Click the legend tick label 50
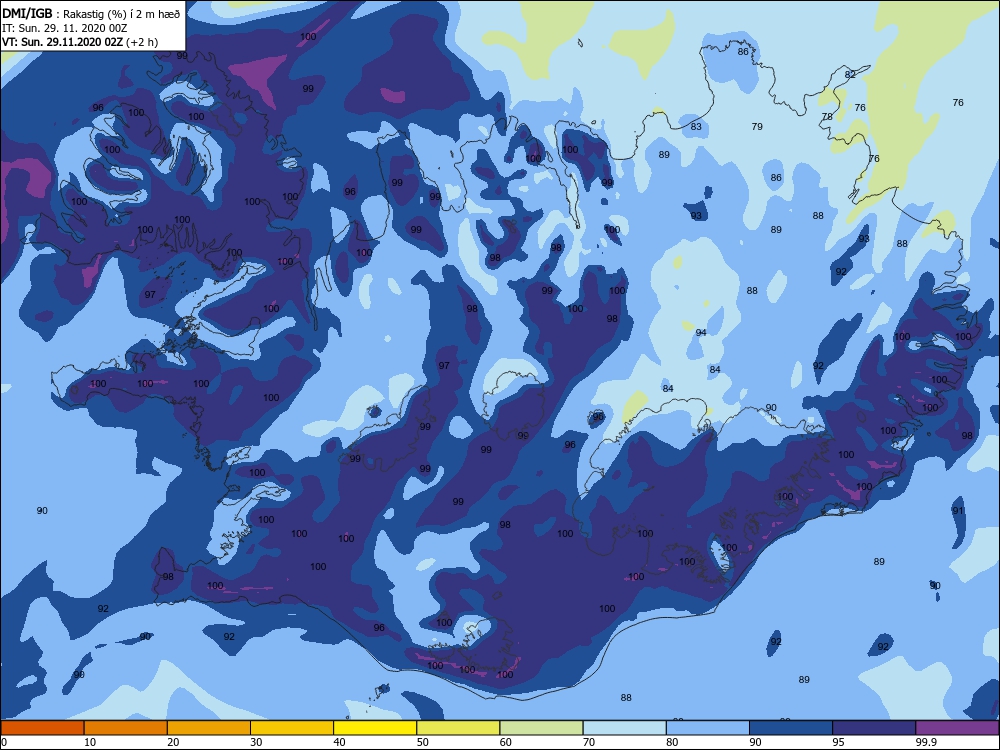 point(422,742)
